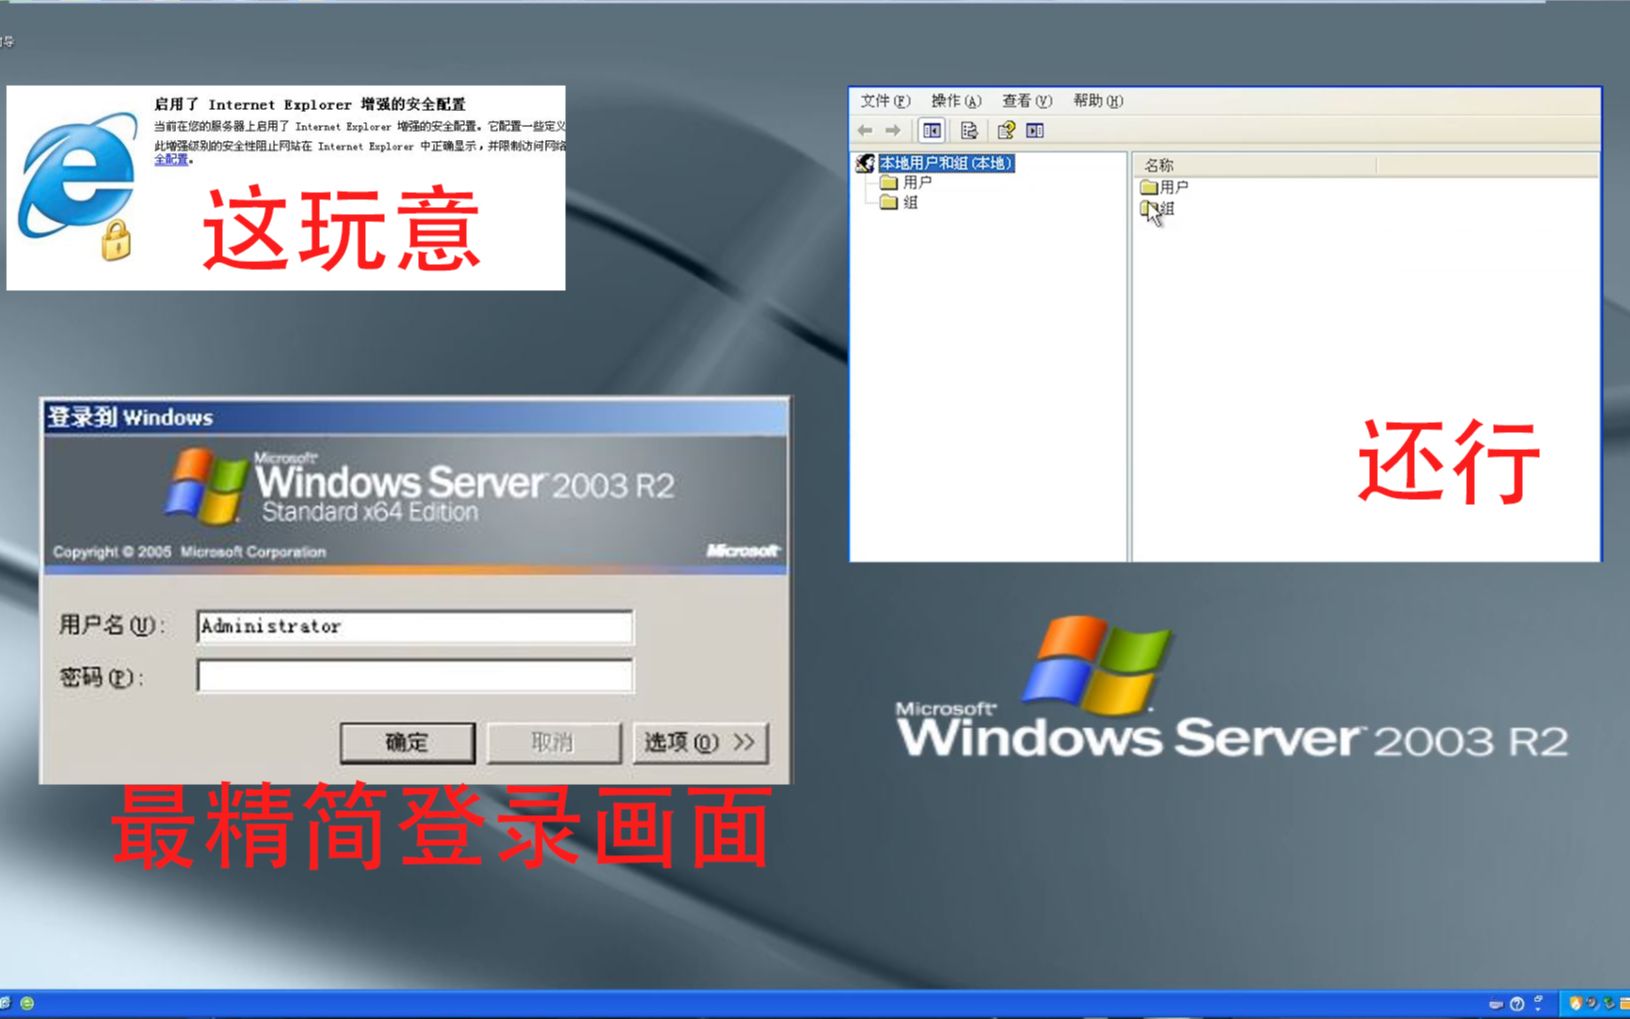Click the show/hide action pane icon

pyautogui.click(x=1035, y=130)
